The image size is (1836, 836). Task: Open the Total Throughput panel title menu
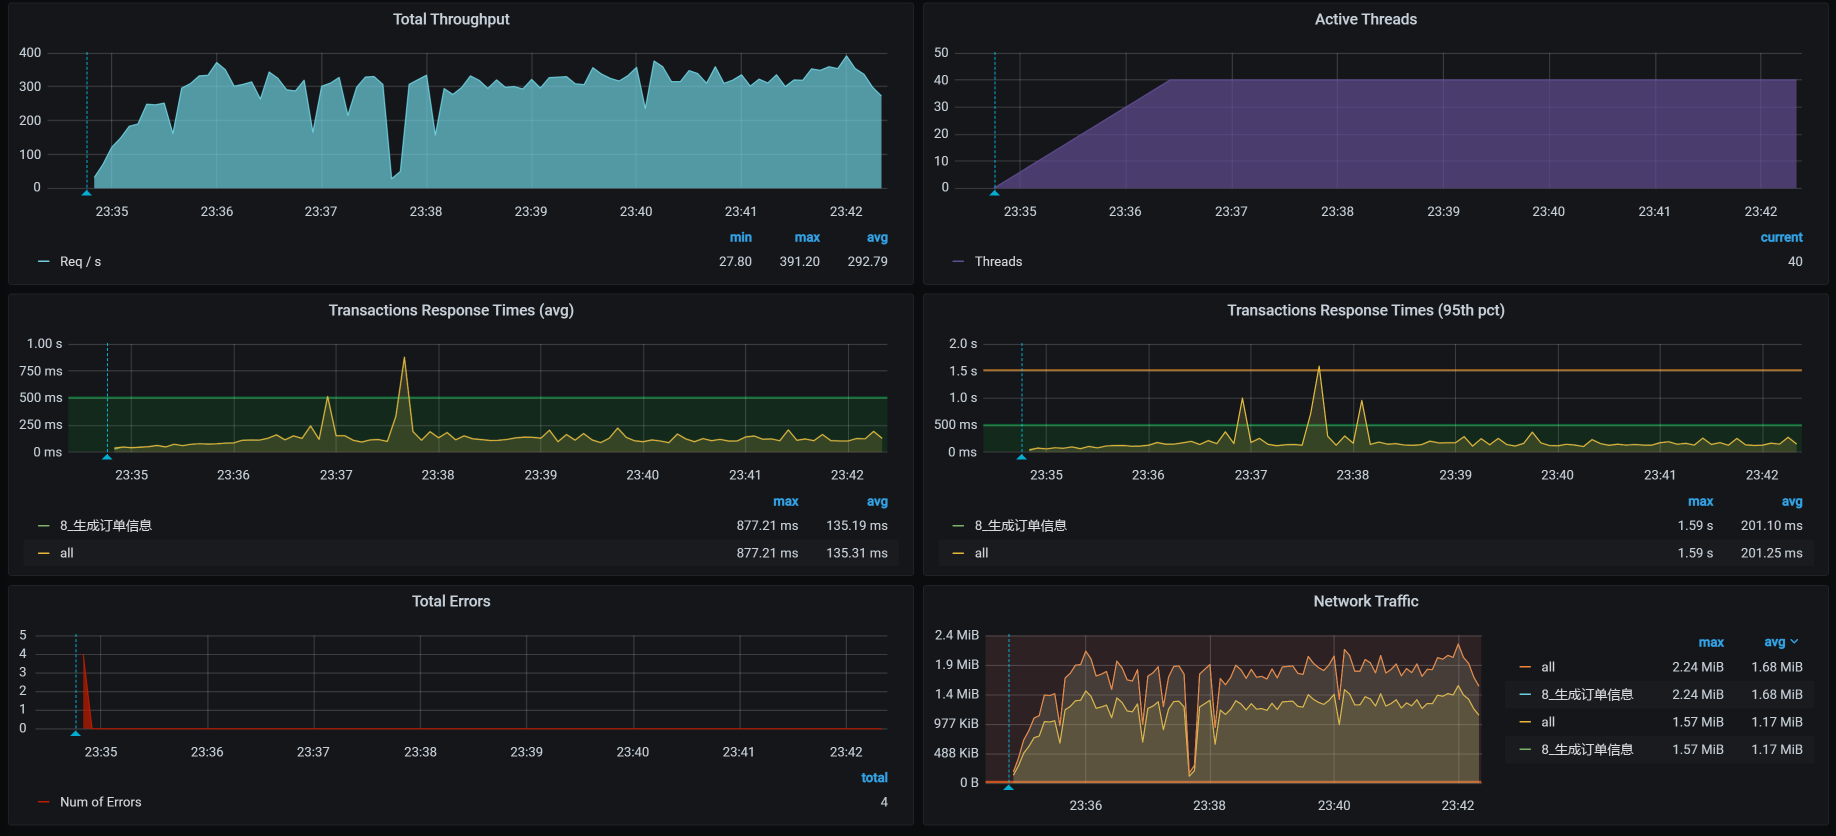click(451, 19)
